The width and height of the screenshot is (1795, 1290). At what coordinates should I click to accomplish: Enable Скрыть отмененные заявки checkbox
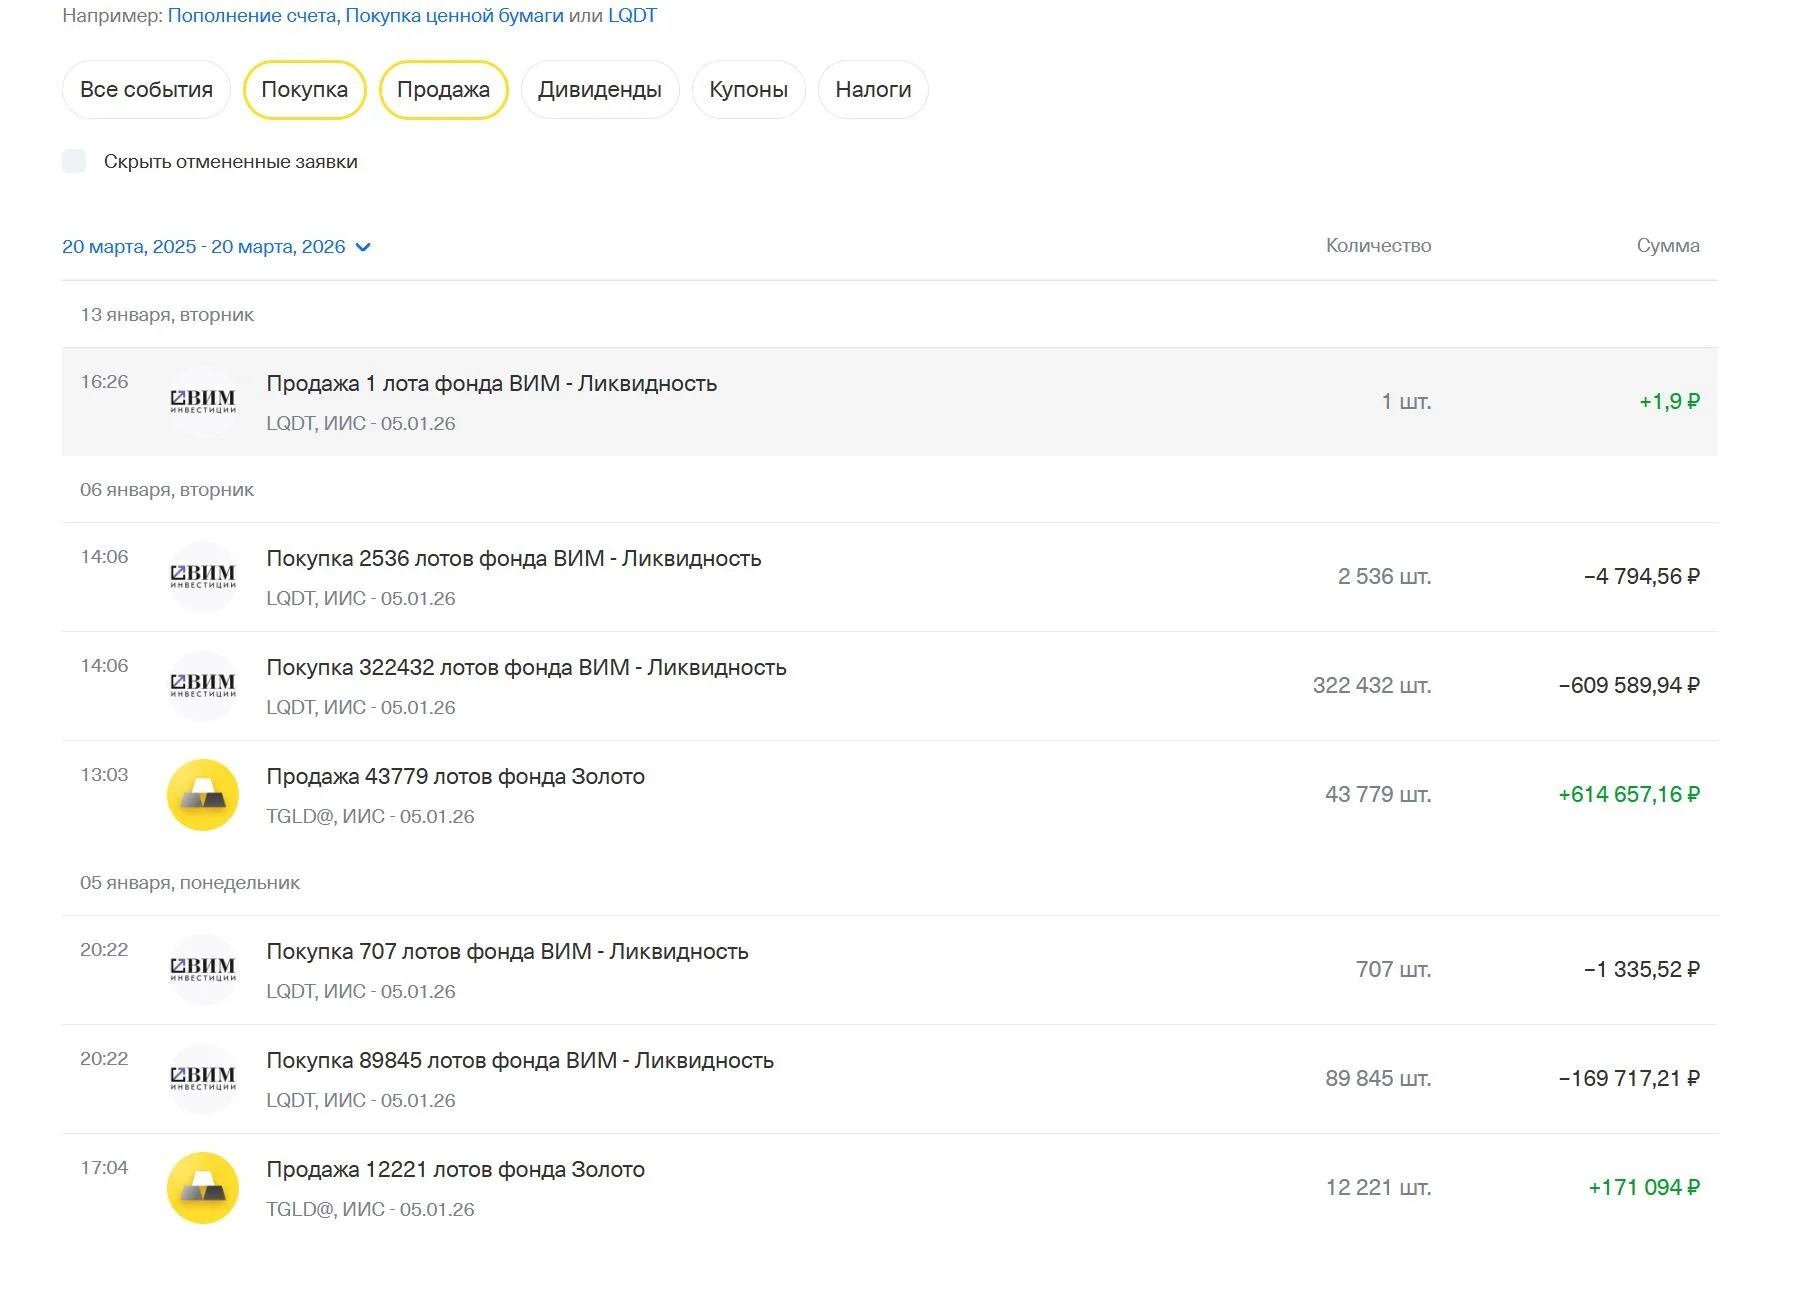point(74,161)
